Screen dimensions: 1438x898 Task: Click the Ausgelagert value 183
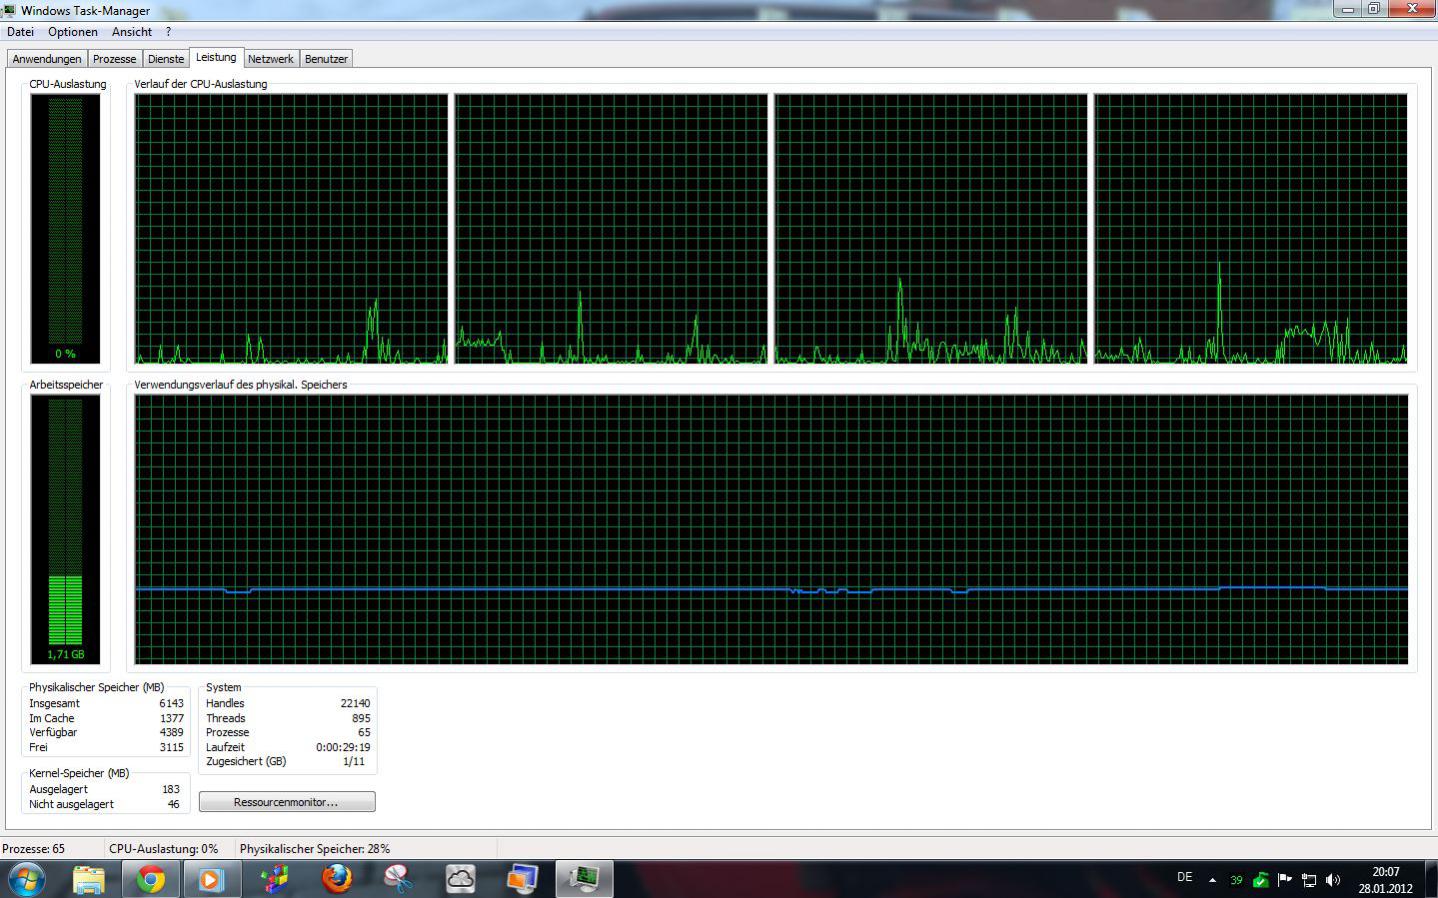coord(171,789)
